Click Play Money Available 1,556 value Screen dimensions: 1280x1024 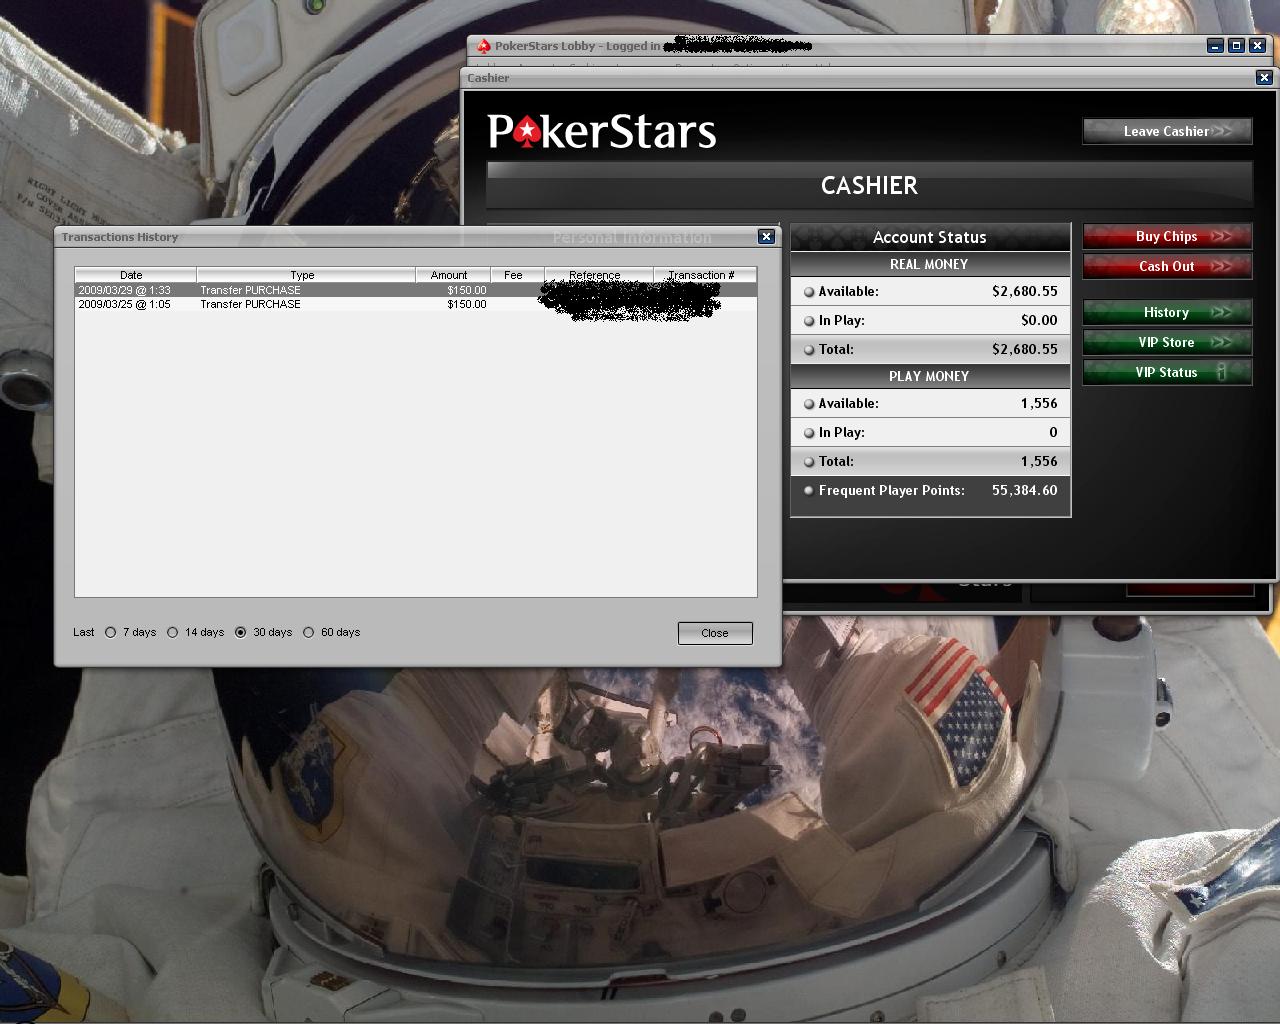coord(1039,403)
